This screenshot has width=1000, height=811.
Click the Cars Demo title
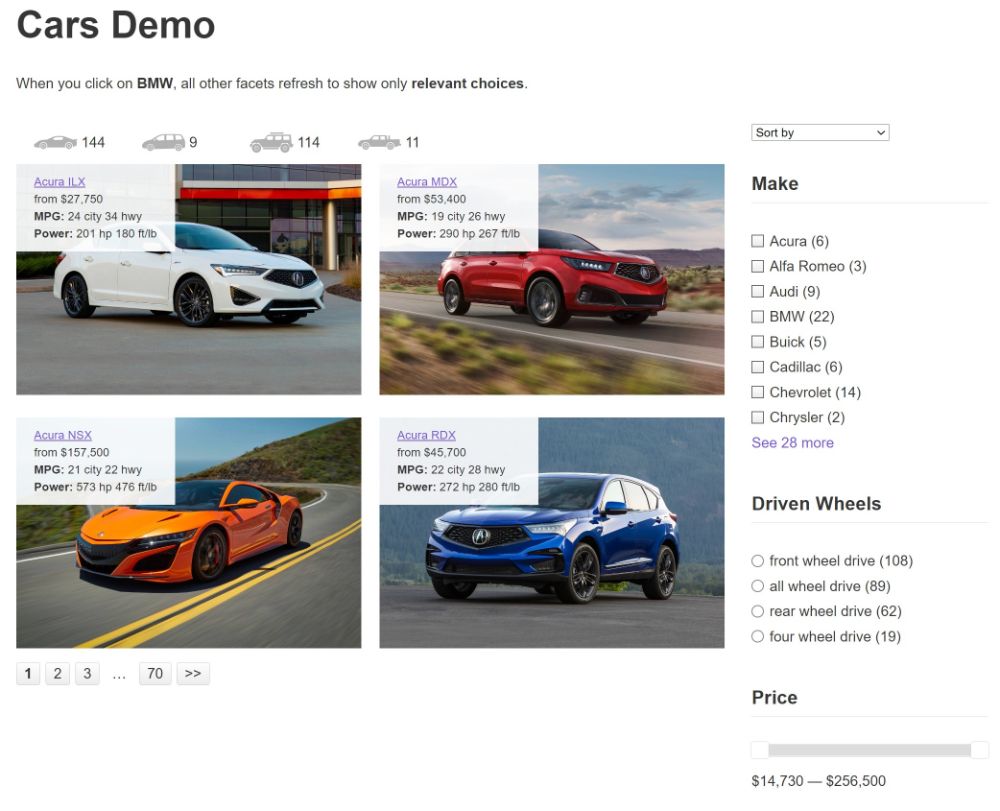click(115, 26)
